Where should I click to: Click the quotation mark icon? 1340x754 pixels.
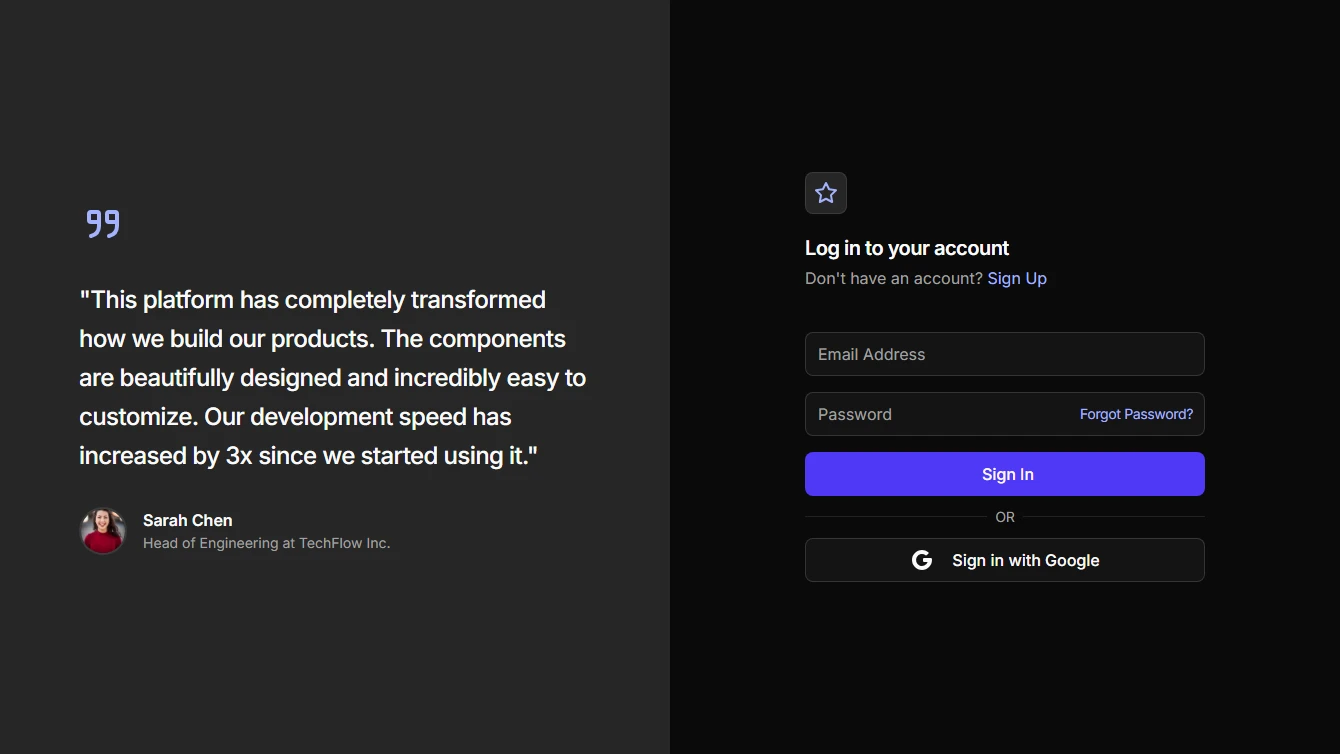click(101, 223)
